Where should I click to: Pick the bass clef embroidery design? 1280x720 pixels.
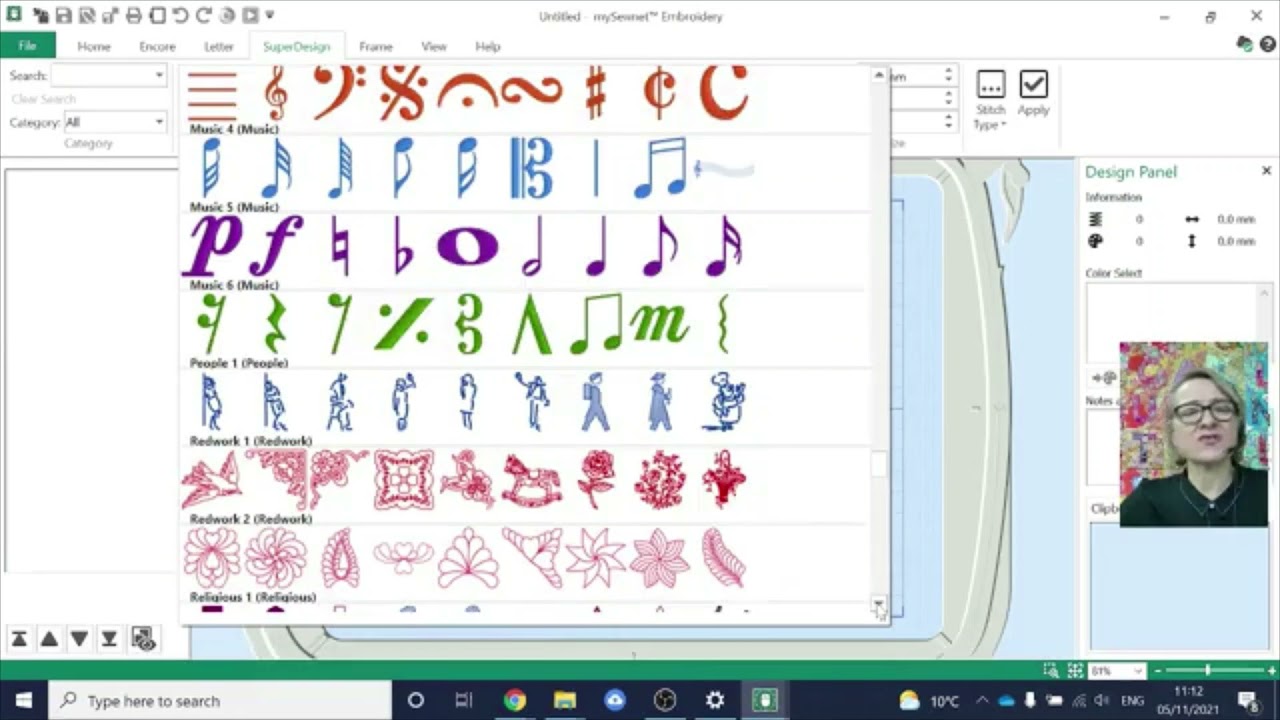(x=339, y=92)
